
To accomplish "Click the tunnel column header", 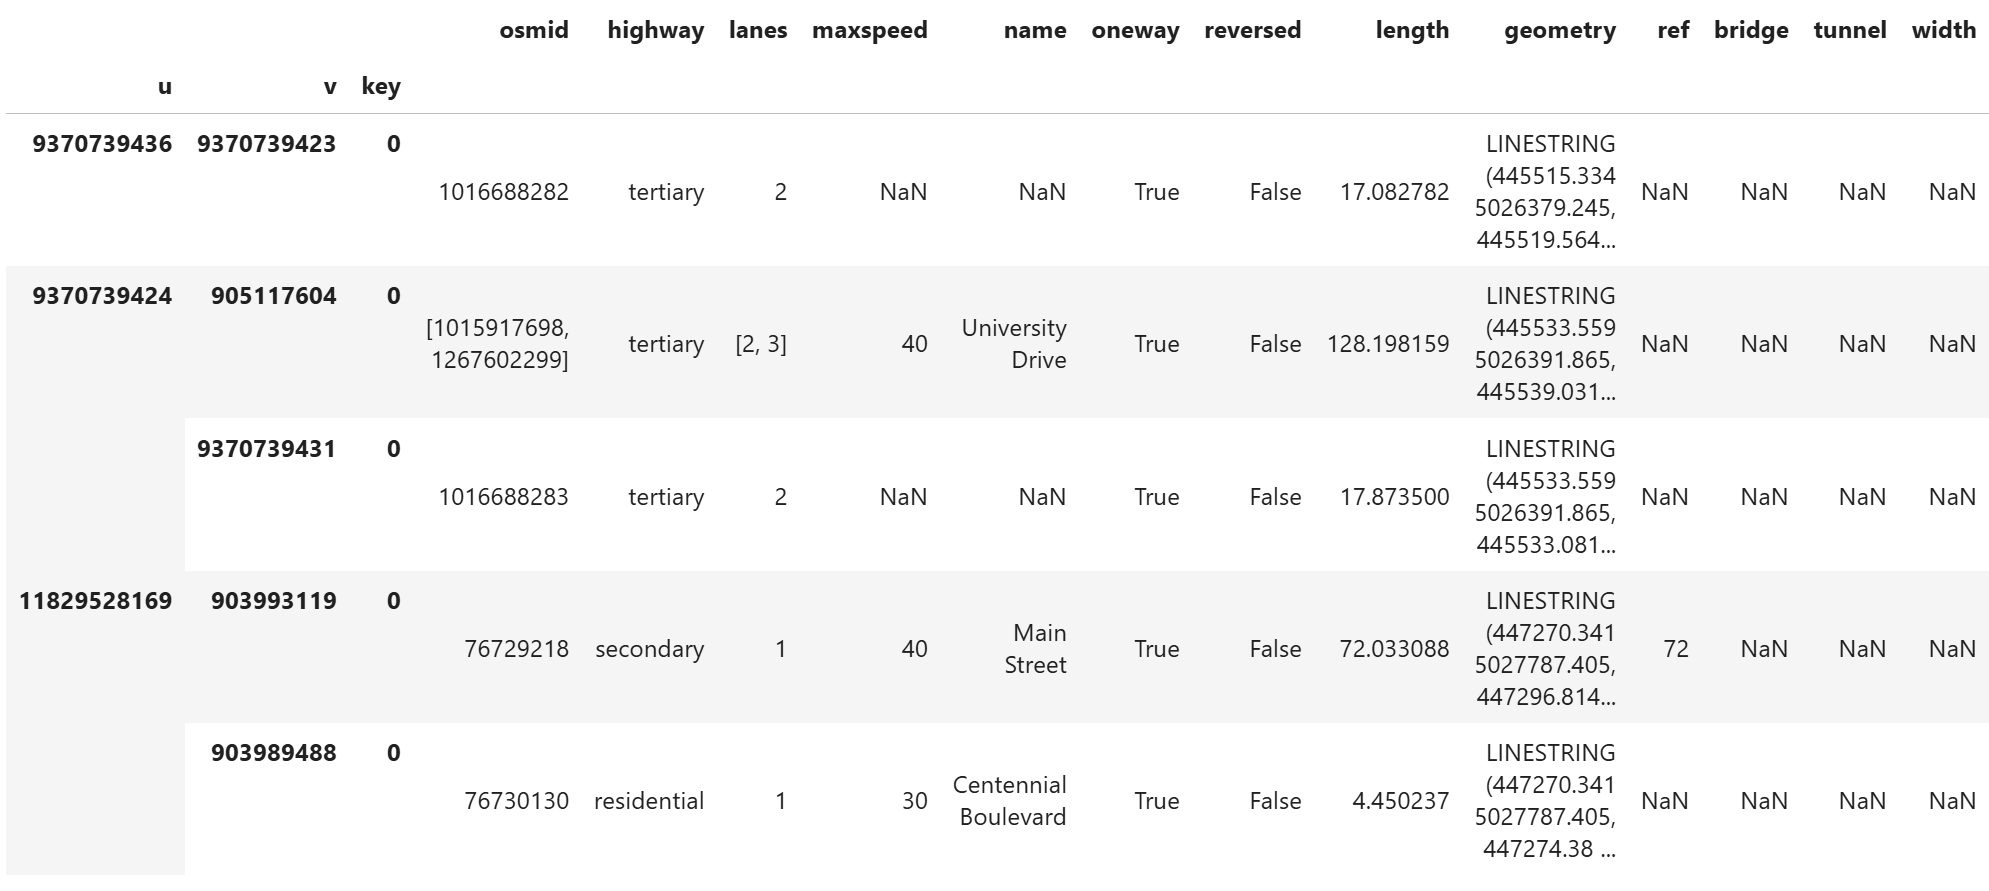I will (1849, 30).
